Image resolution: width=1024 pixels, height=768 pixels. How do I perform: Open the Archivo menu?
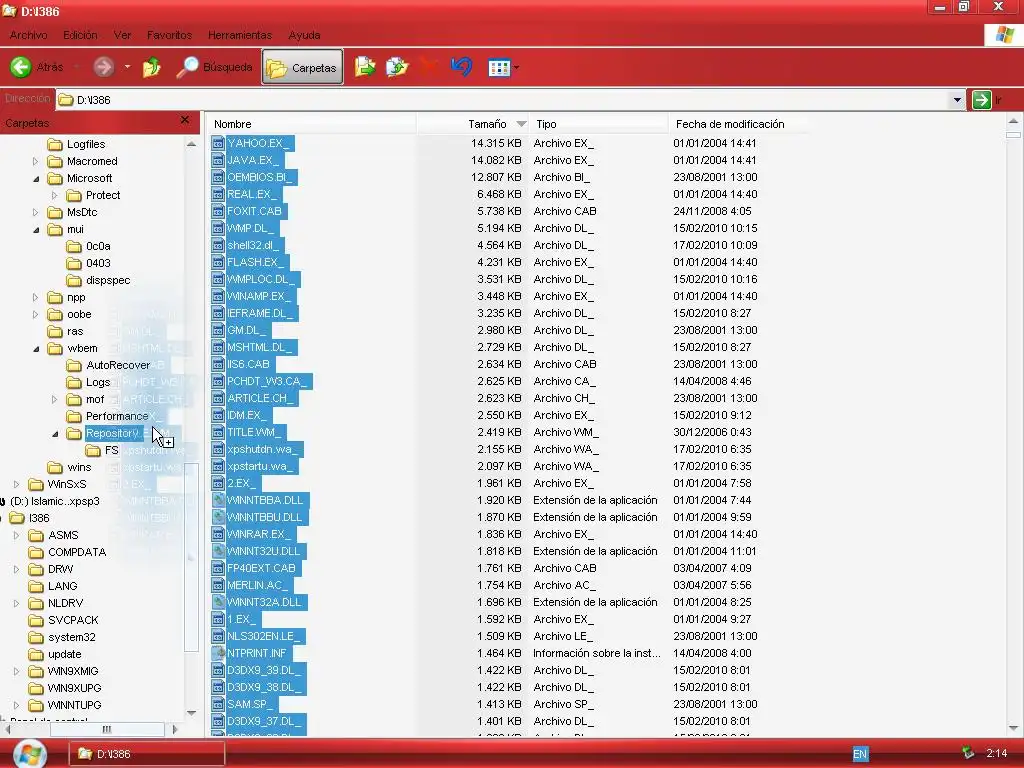pos(28,35)
